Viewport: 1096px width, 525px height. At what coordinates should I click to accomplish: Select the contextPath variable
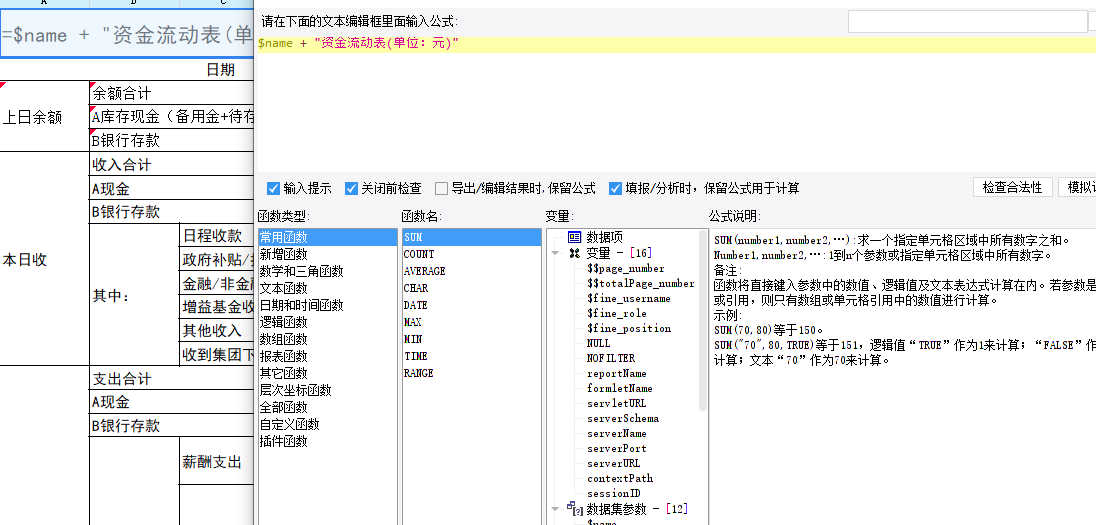point(620,479)
